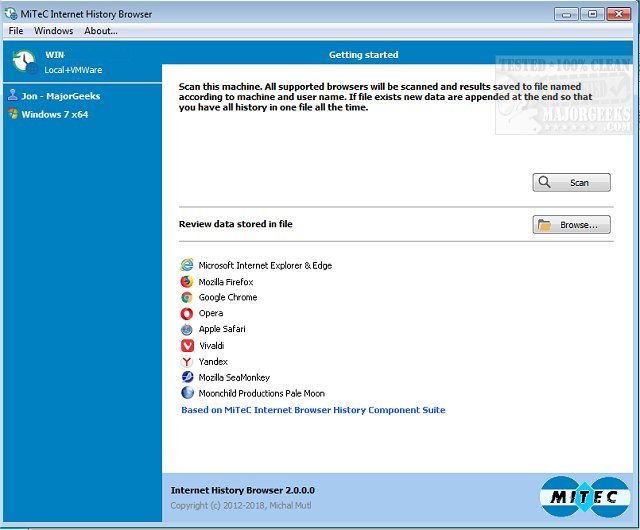Open MiTeC Internet Browser History Component Suite link
Image resolution: width=640 pixels, height=530 pixels.
(313, 410)
